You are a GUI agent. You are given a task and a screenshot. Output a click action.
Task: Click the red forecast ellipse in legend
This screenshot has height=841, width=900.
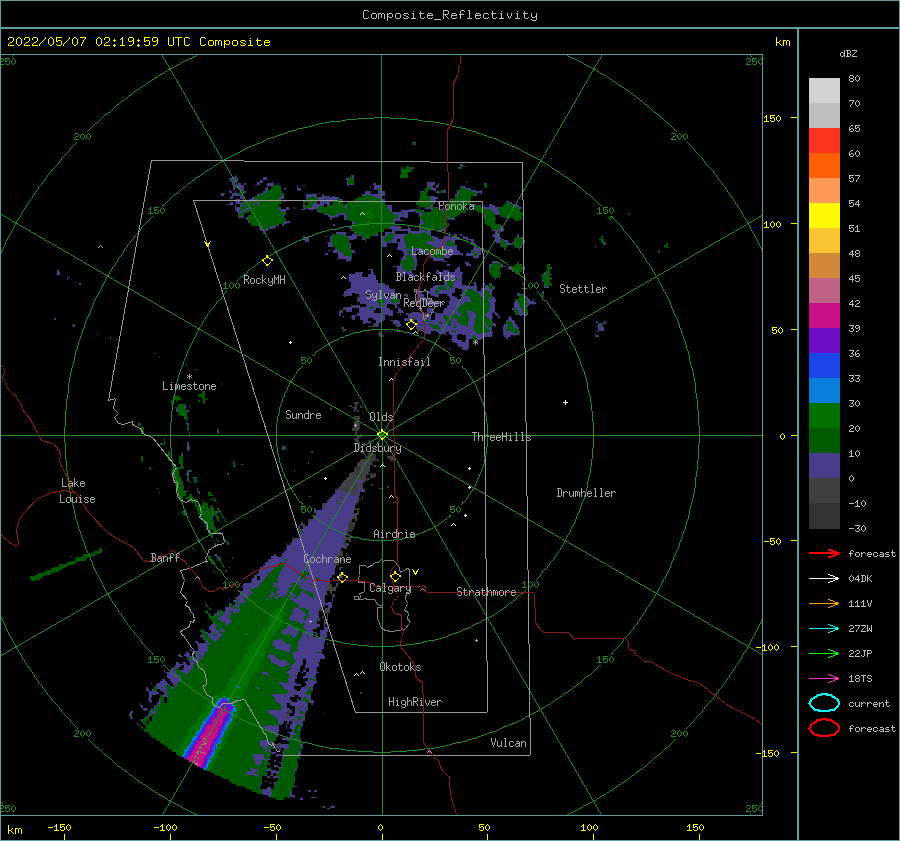(824, 728)
